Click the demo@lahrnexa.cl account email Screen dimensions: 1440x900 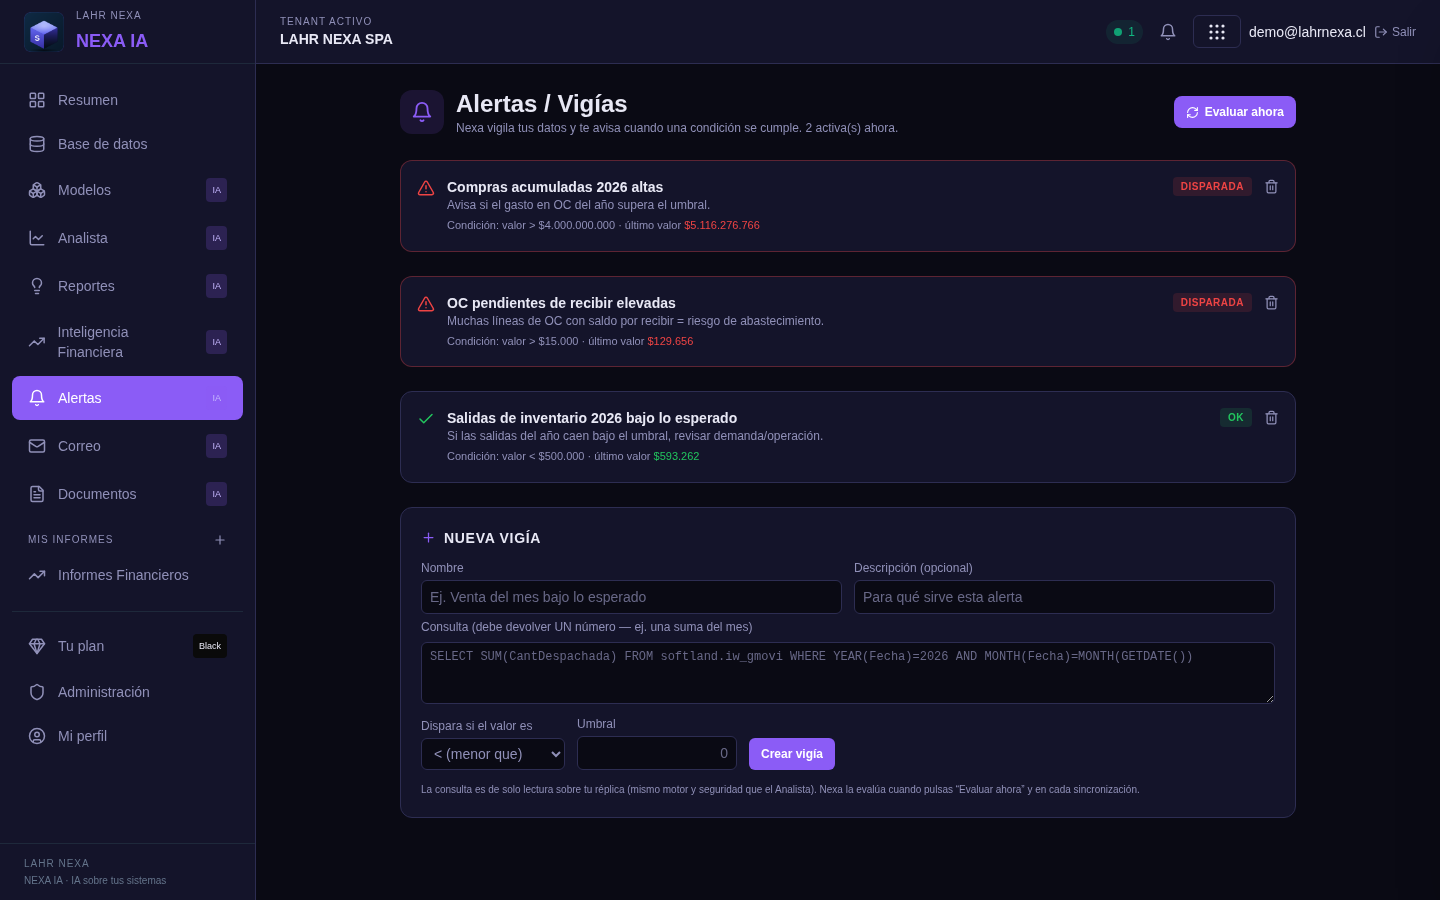point(1307,32)
